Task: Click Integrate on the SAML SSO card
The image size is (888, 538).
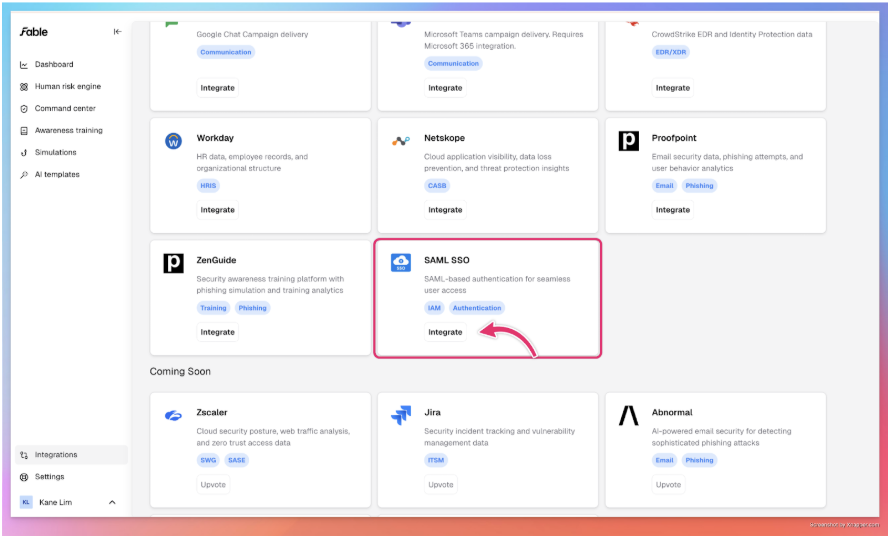Action: 445,332
